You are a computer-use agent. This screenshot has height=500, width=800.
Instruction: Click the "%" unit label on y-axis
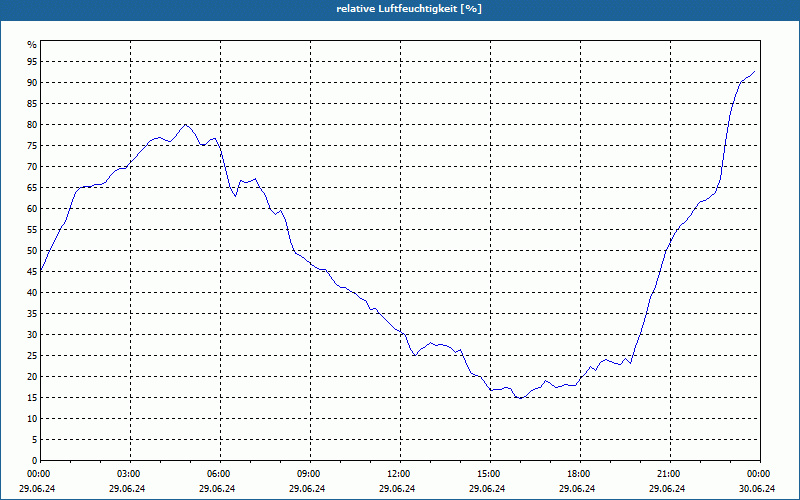pyautogui.click(x=32, y=45)
